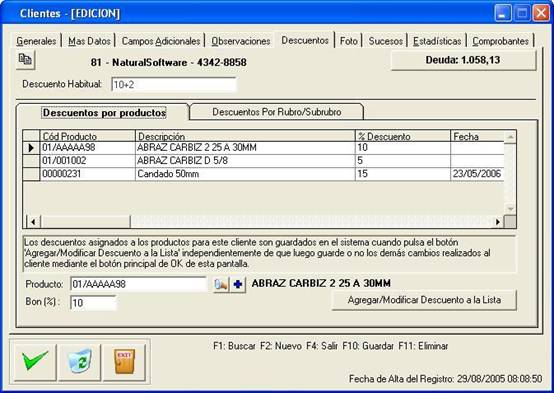This screenshot has width=554, height=393.
Task: Focus the Bon (%) input field
Action: [x=93, y=303]
